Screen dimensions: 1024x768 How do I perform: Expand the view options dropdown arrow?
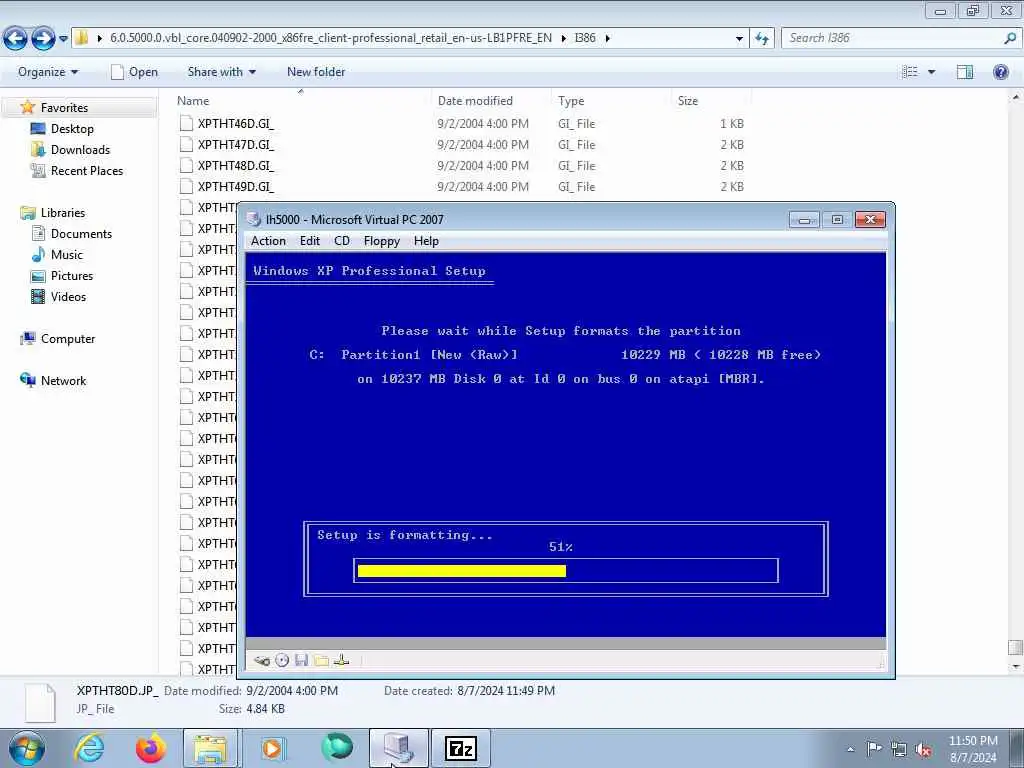[931, 72]
